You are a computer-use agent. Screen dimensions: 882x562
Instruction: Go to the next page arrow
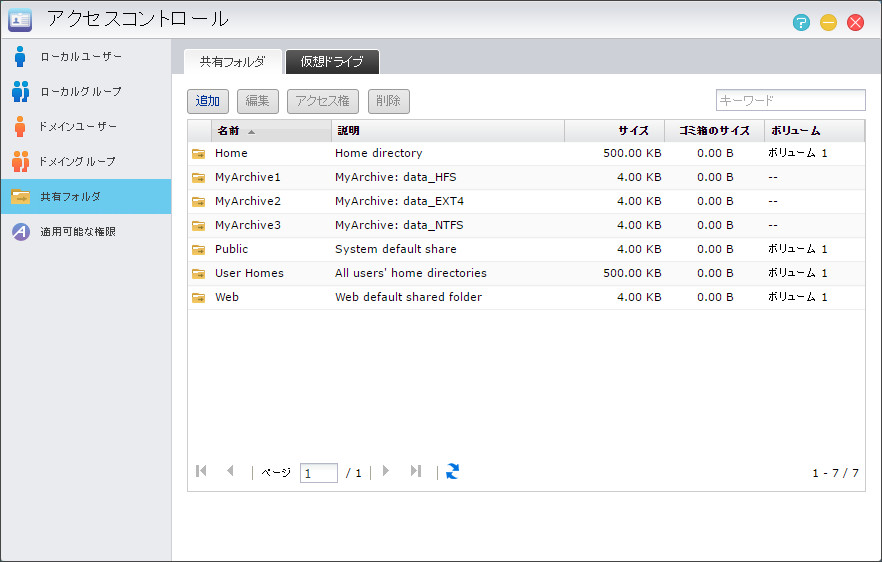click(386, 471)
